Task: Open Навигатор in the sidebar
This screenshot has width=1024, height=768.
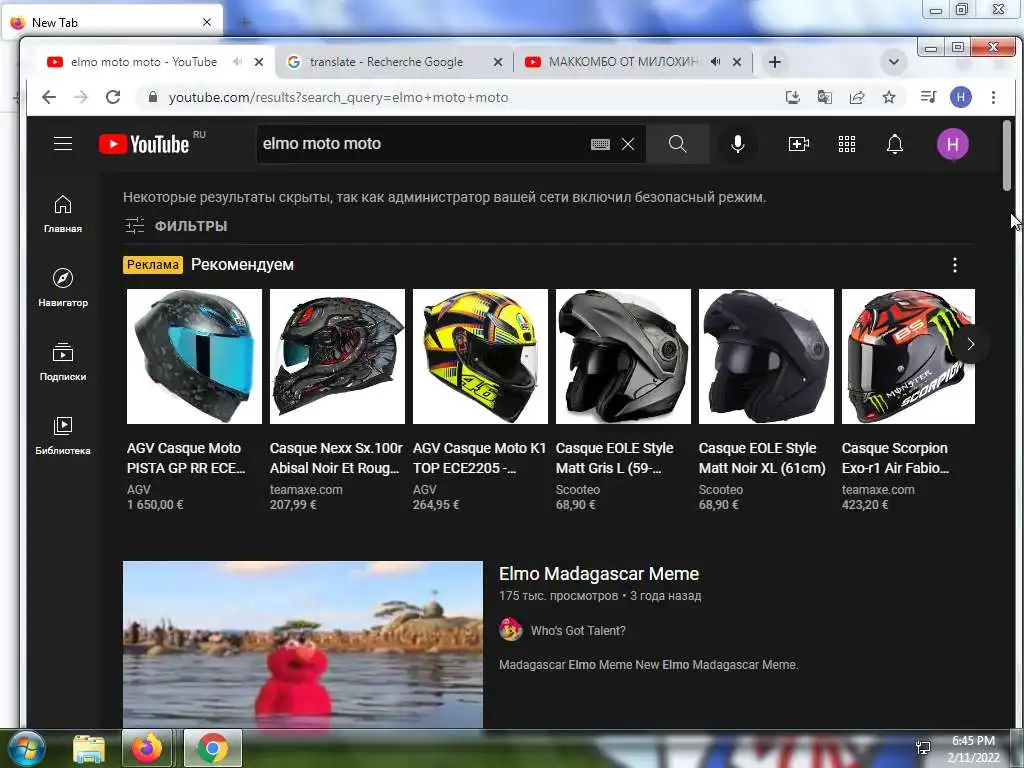Action: (x=63, y=287)
